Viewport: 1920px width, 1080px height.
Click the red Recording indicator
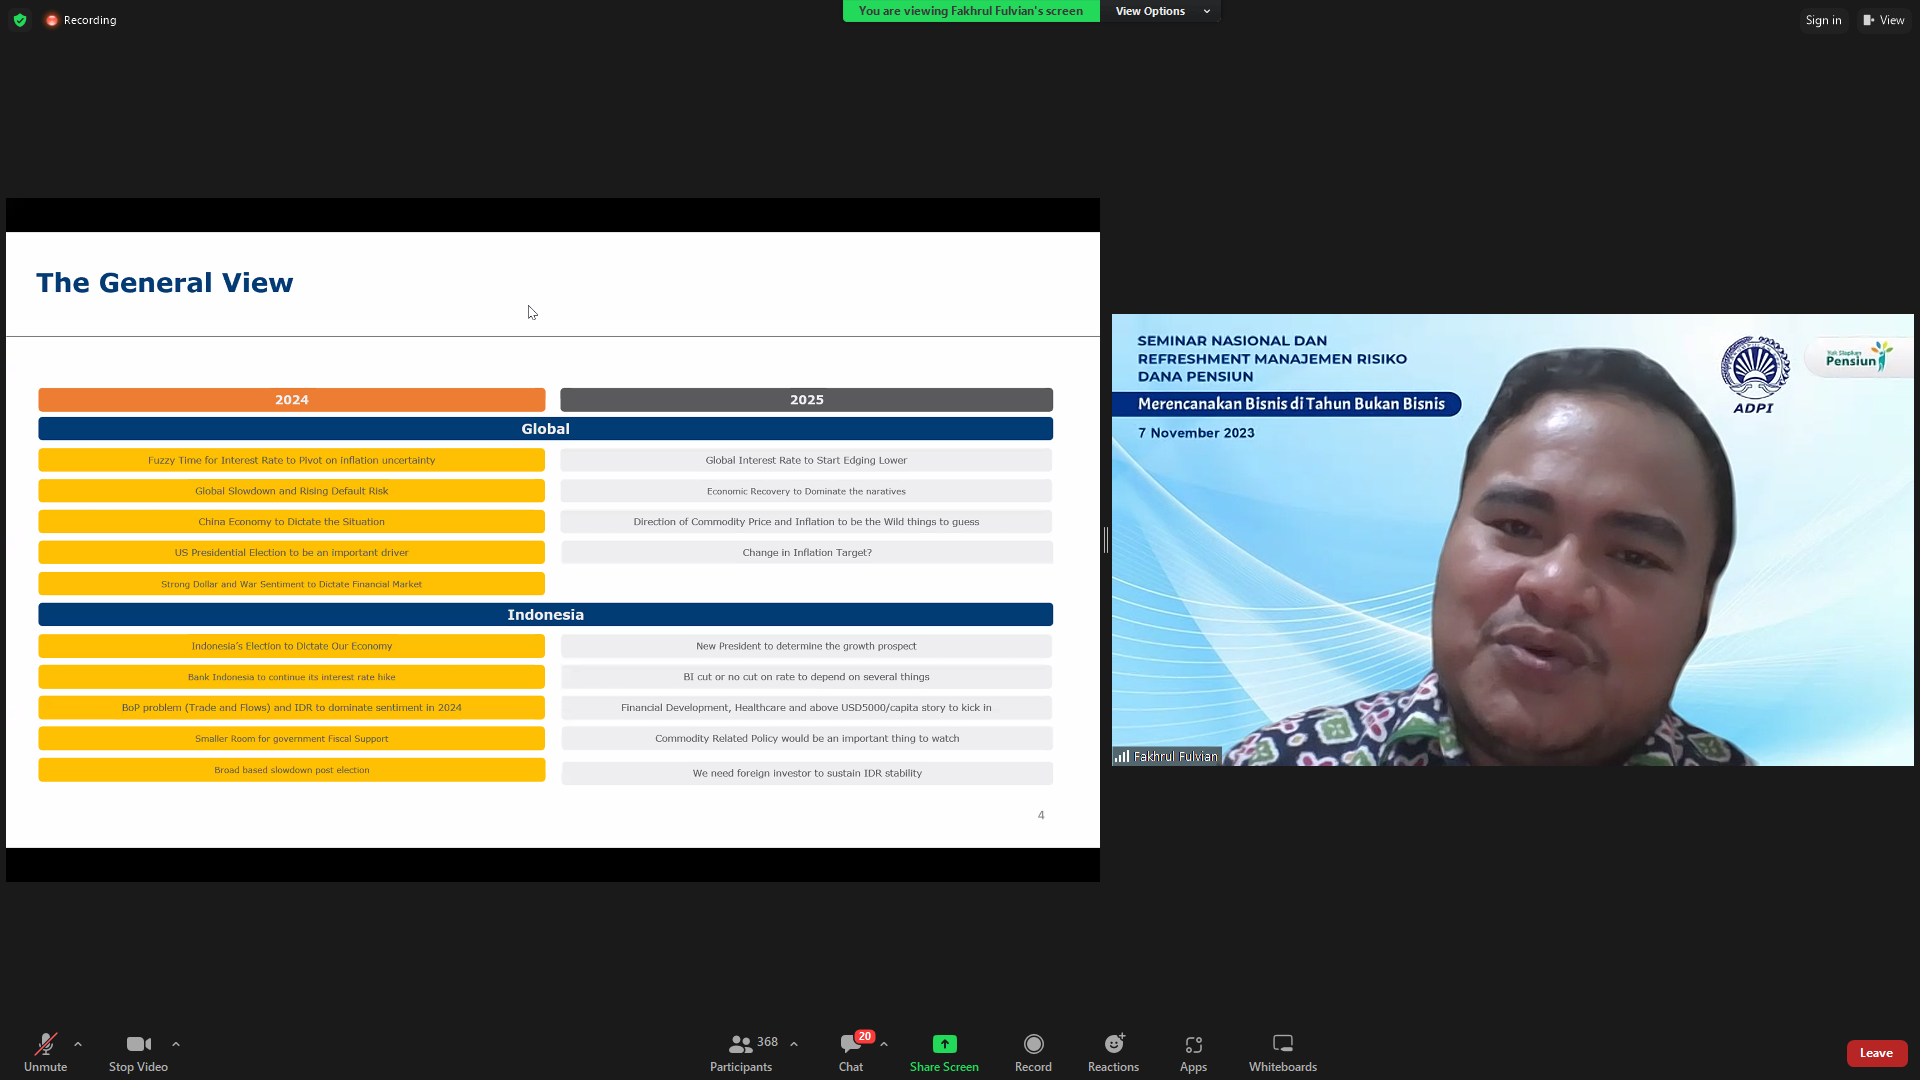[x=81, y=20]
